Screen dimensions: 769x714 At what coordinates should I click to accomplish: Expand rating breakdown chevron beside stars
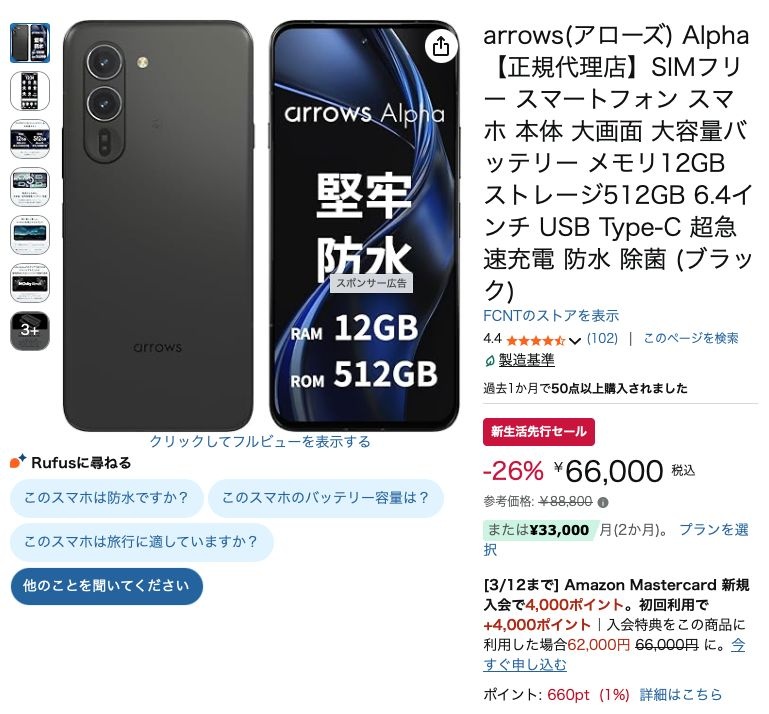pyautogui.click(x=575, y=340)
